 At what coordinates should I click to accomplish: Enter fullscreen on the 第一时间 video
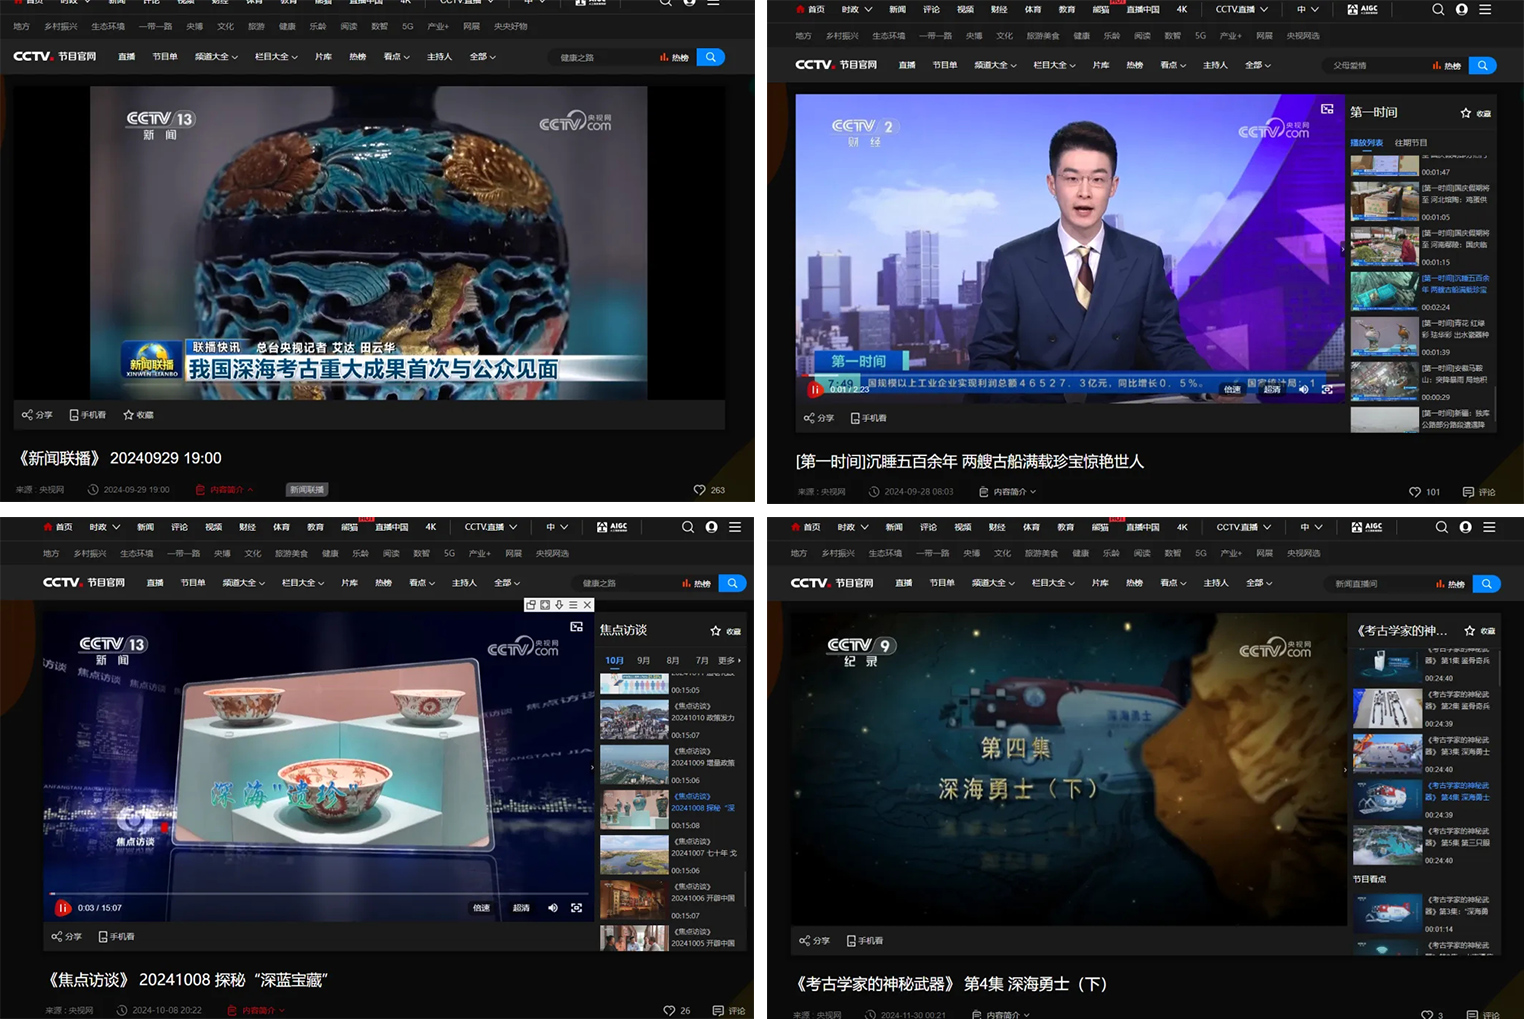[x=1327, y=389]
